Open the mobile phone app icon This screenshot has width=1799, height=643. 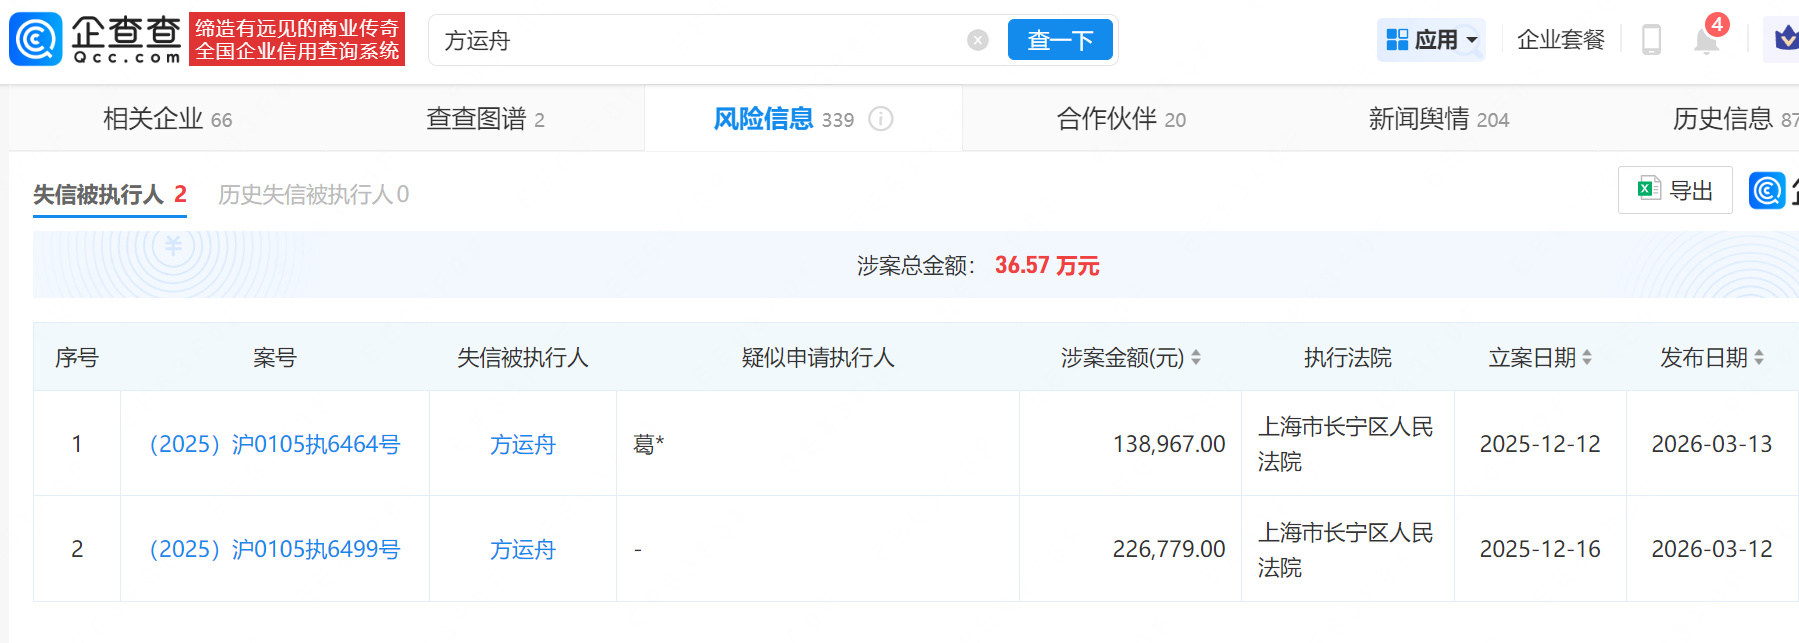(1651, 40)
